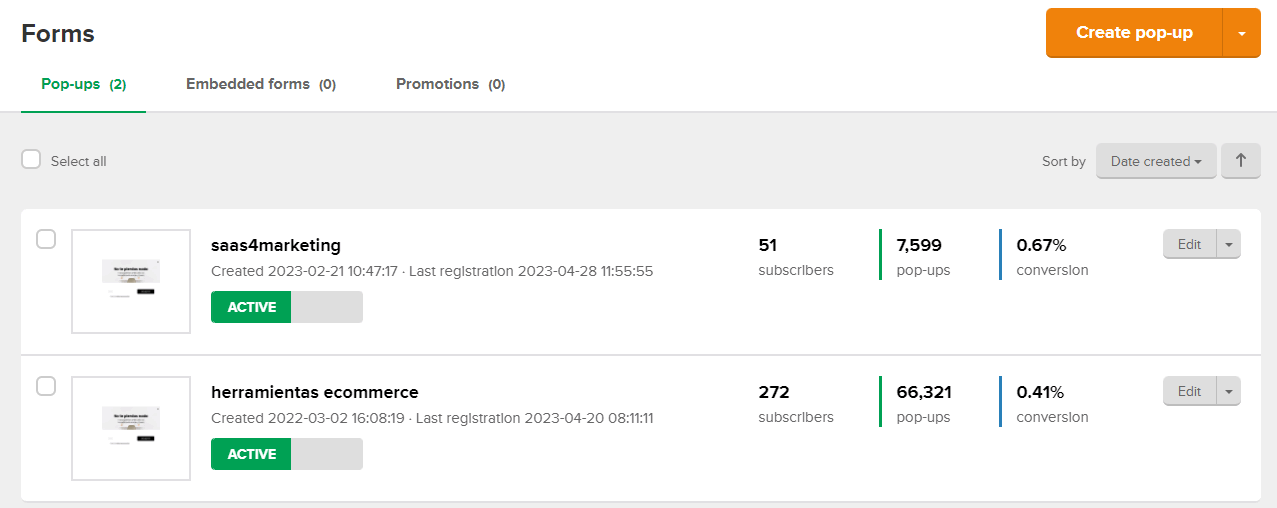Check the saas4marketing row checkbox
The height and width of the screenshot is (508, 1277).
(46, 239)
